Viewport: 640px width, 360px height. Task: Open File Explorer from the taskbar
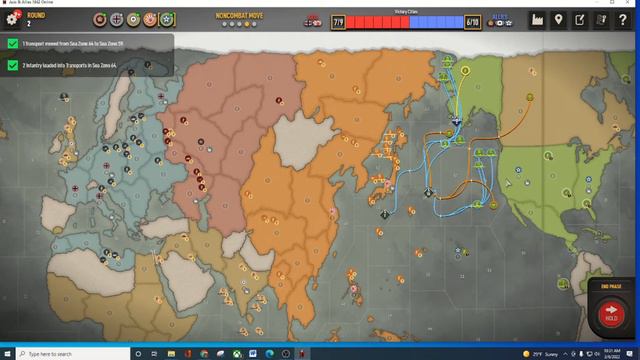tap(171, 353)
